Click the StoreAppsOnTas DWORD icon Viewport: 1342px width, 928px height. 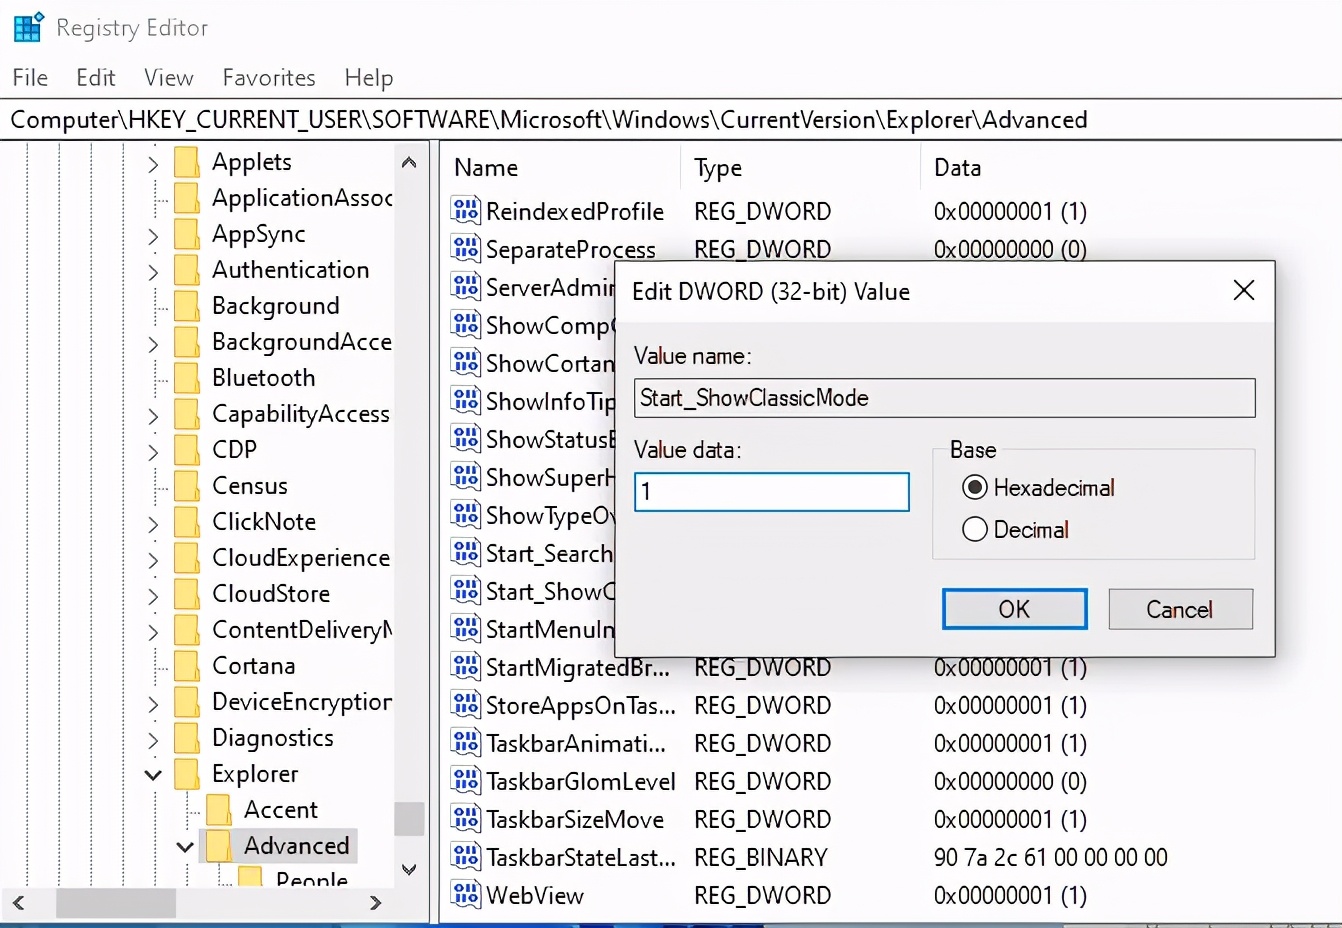click(464, 705)
